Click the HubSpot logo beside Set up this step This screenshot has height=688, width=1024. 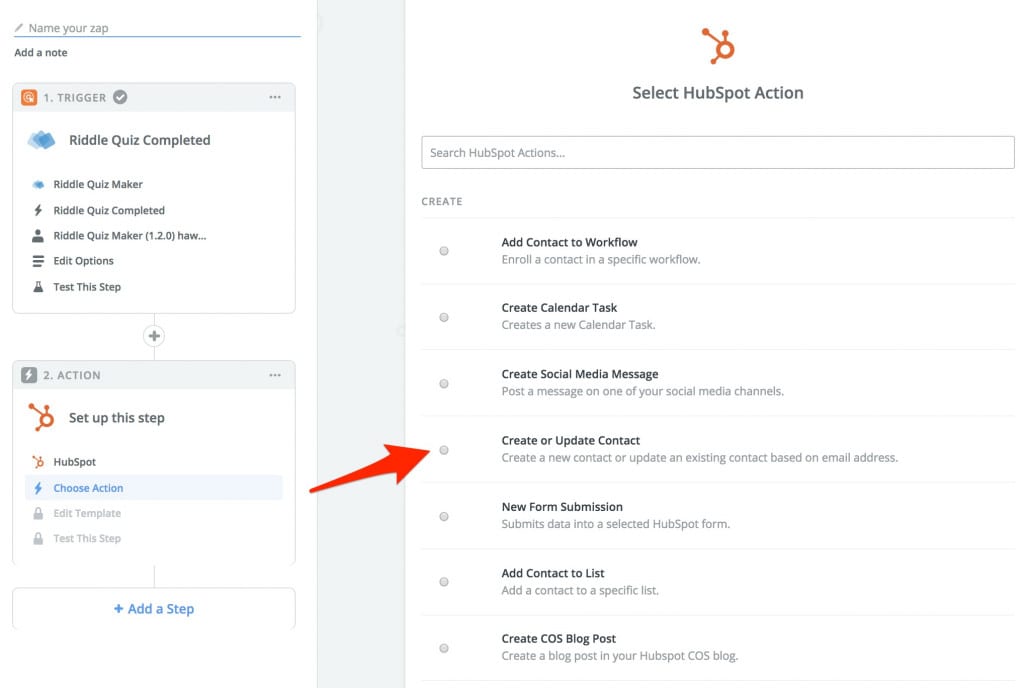click(41, 417)
